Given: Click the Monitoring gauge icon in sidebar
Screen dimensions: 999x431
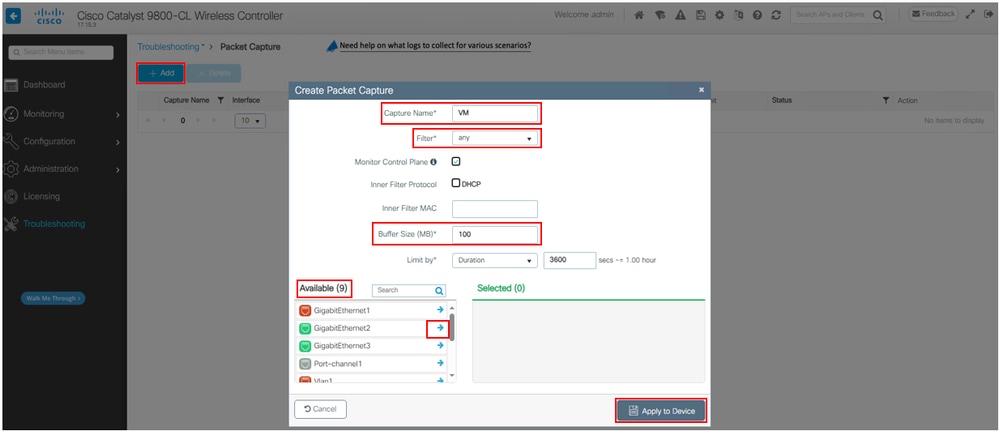Looking at the screenshot, I should [11, 113].
